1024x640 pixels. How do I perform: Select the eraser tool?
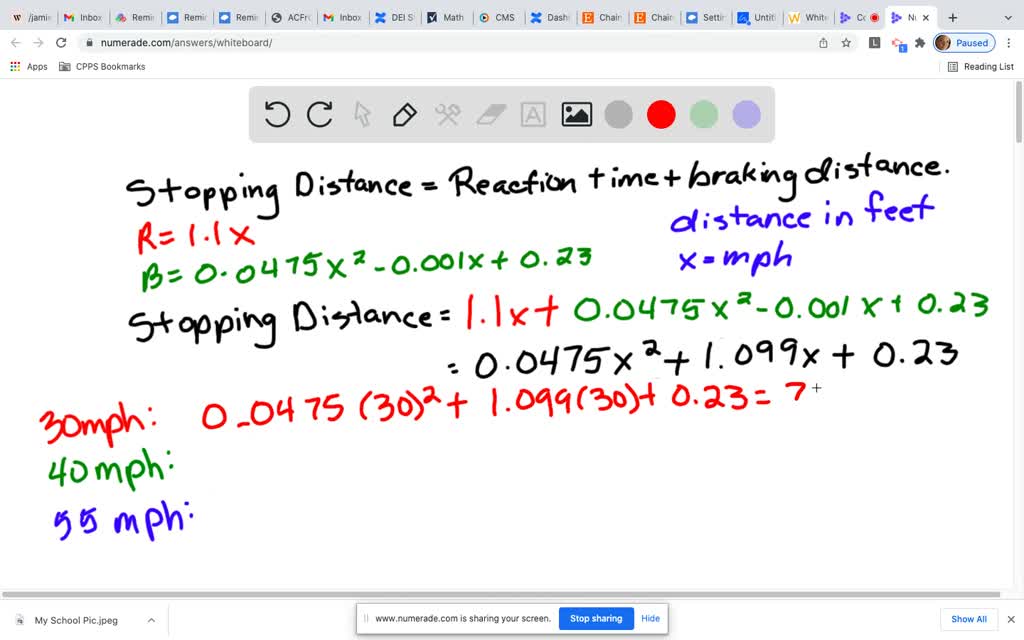[491, 115]
